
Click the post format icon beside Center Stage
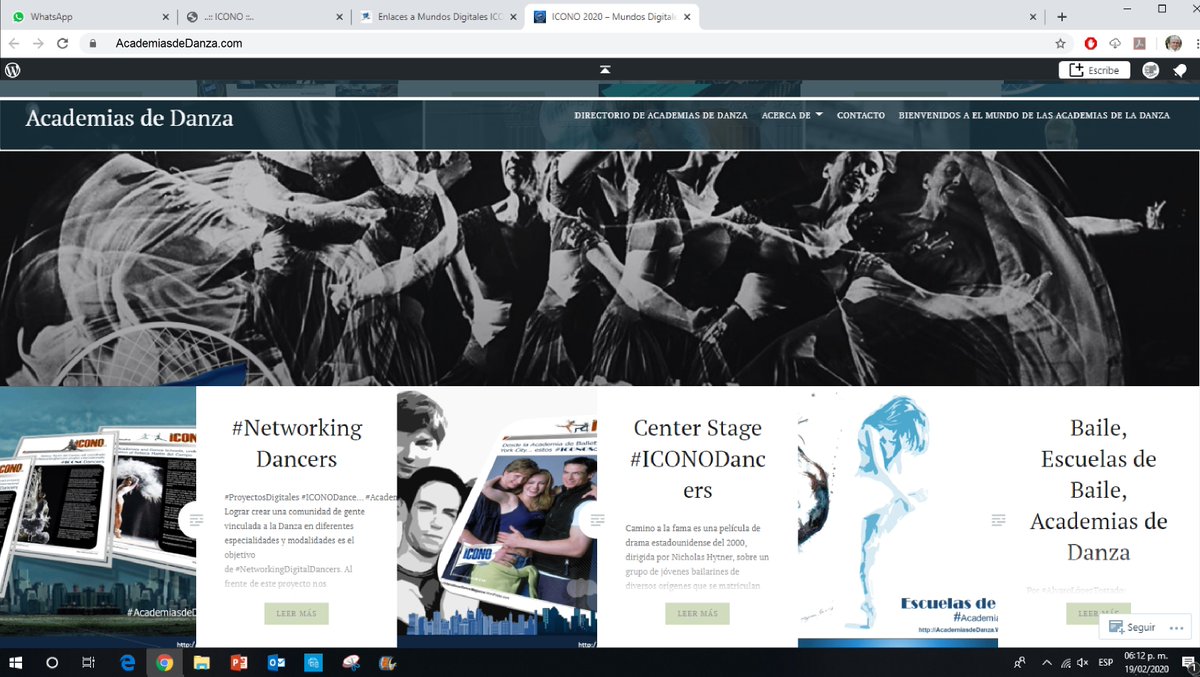coord(597,519)
